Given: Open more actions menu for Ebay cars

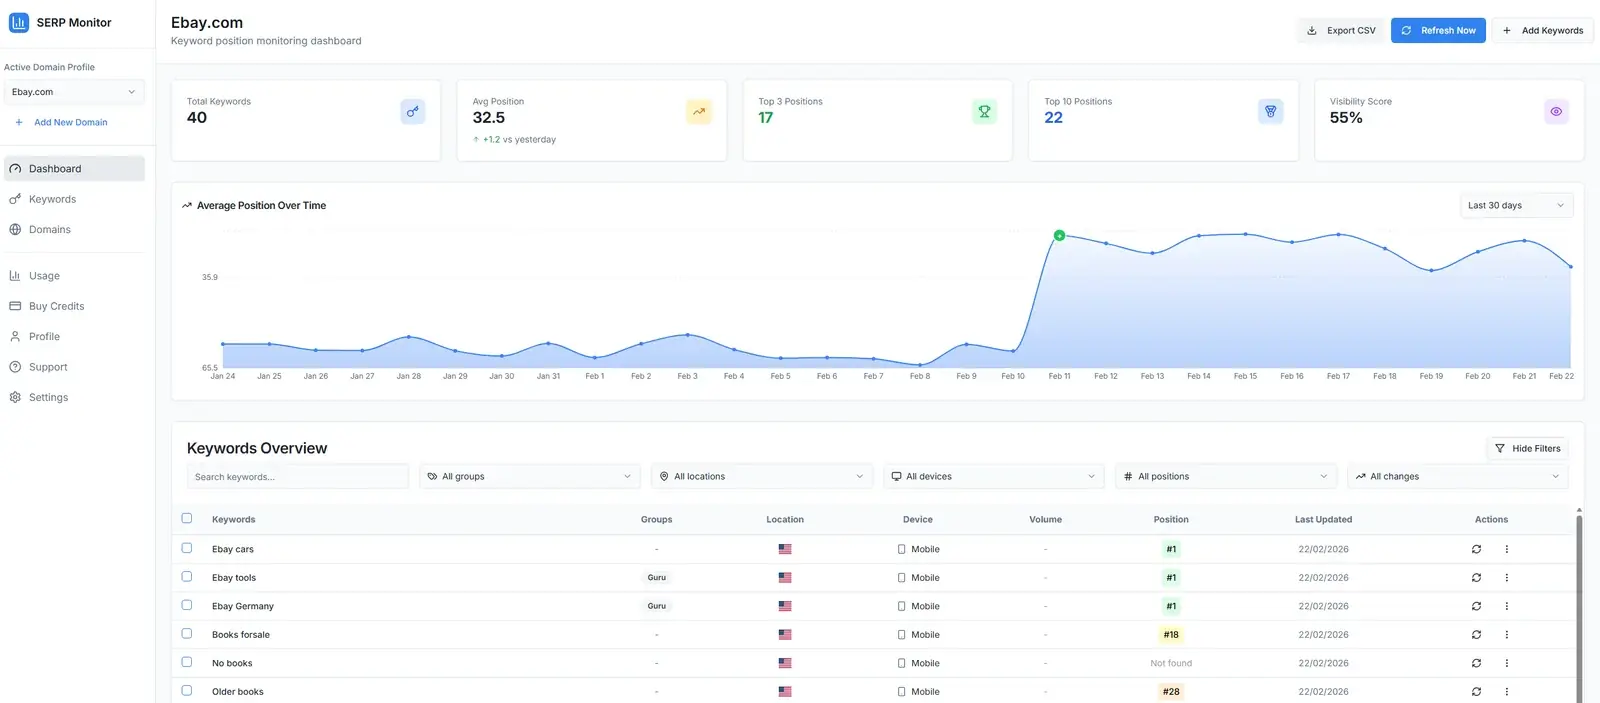Looking at the screenshot, I should 1507,549.
